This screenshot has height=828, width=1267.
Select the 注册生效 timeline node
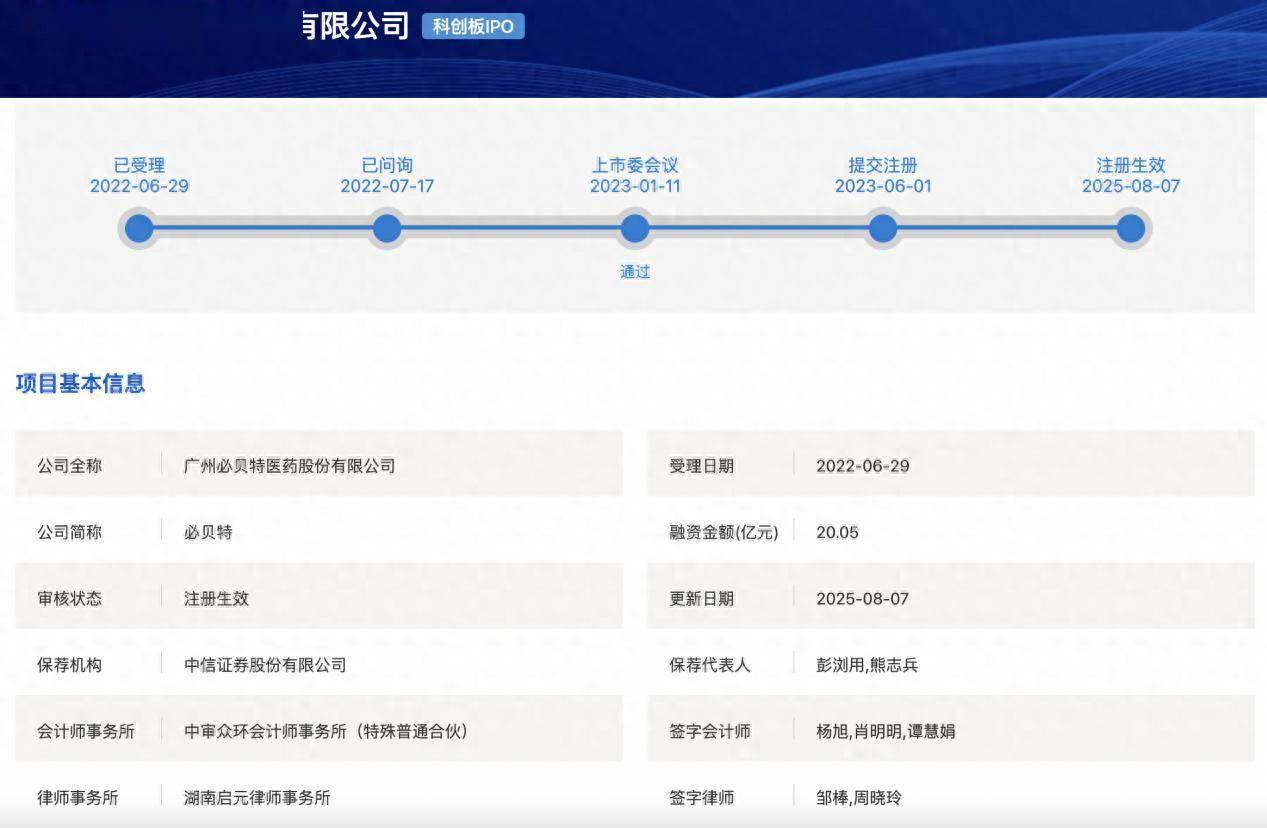tap(1131, 229)
